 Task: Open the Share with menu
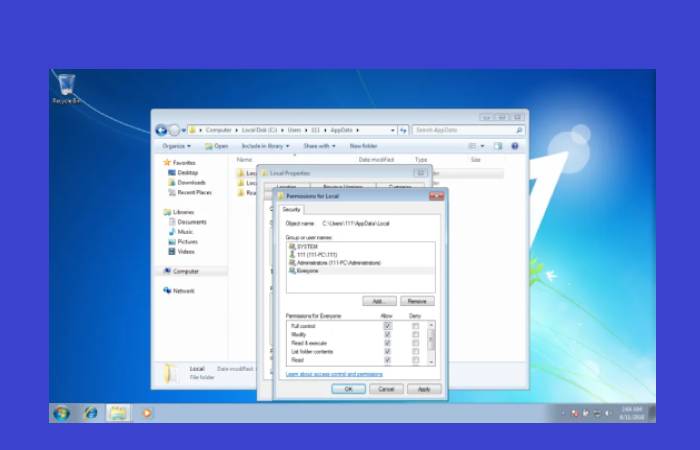click(319, 146)
